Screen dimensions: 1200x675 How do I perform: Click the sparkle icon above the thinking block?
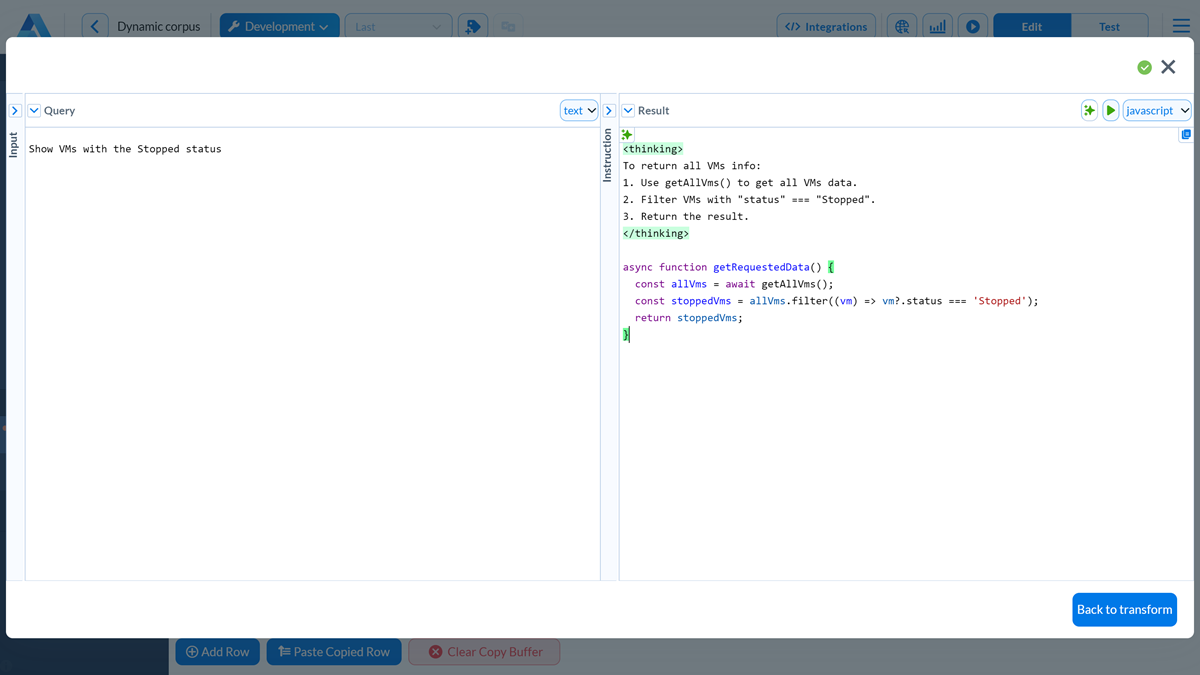626,133
